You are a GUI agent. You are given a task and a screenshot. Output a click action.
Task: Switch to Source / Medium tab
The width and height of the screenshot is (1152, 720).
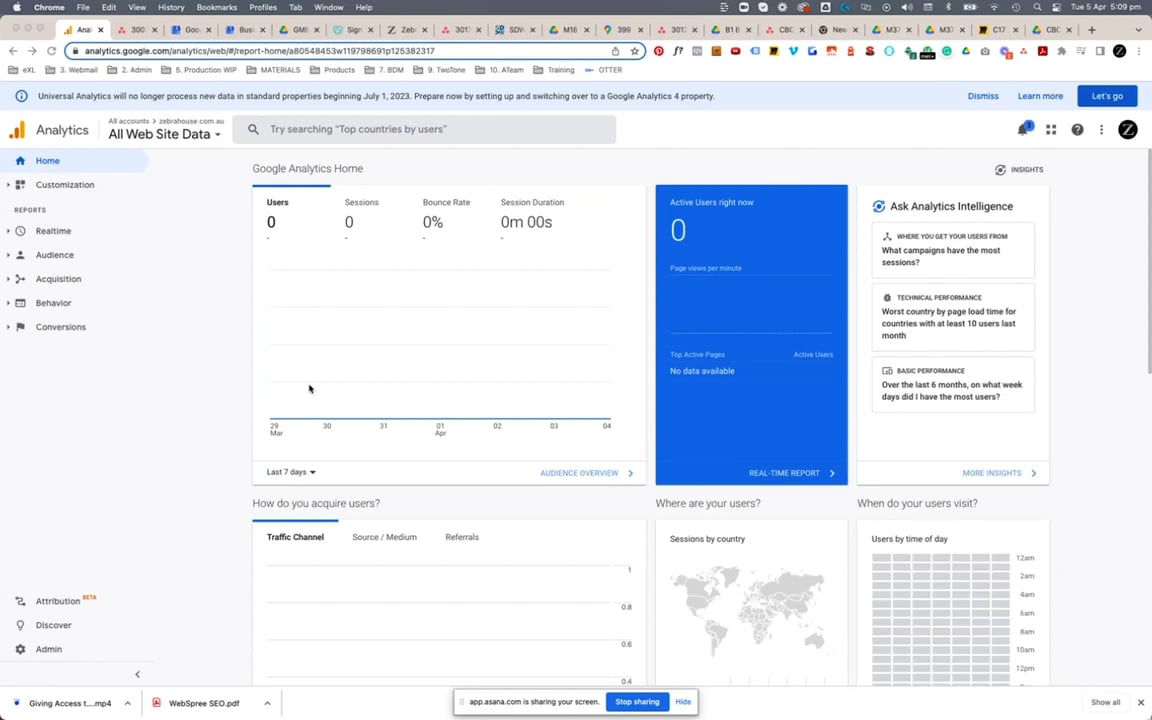click(x=384, y=537)
